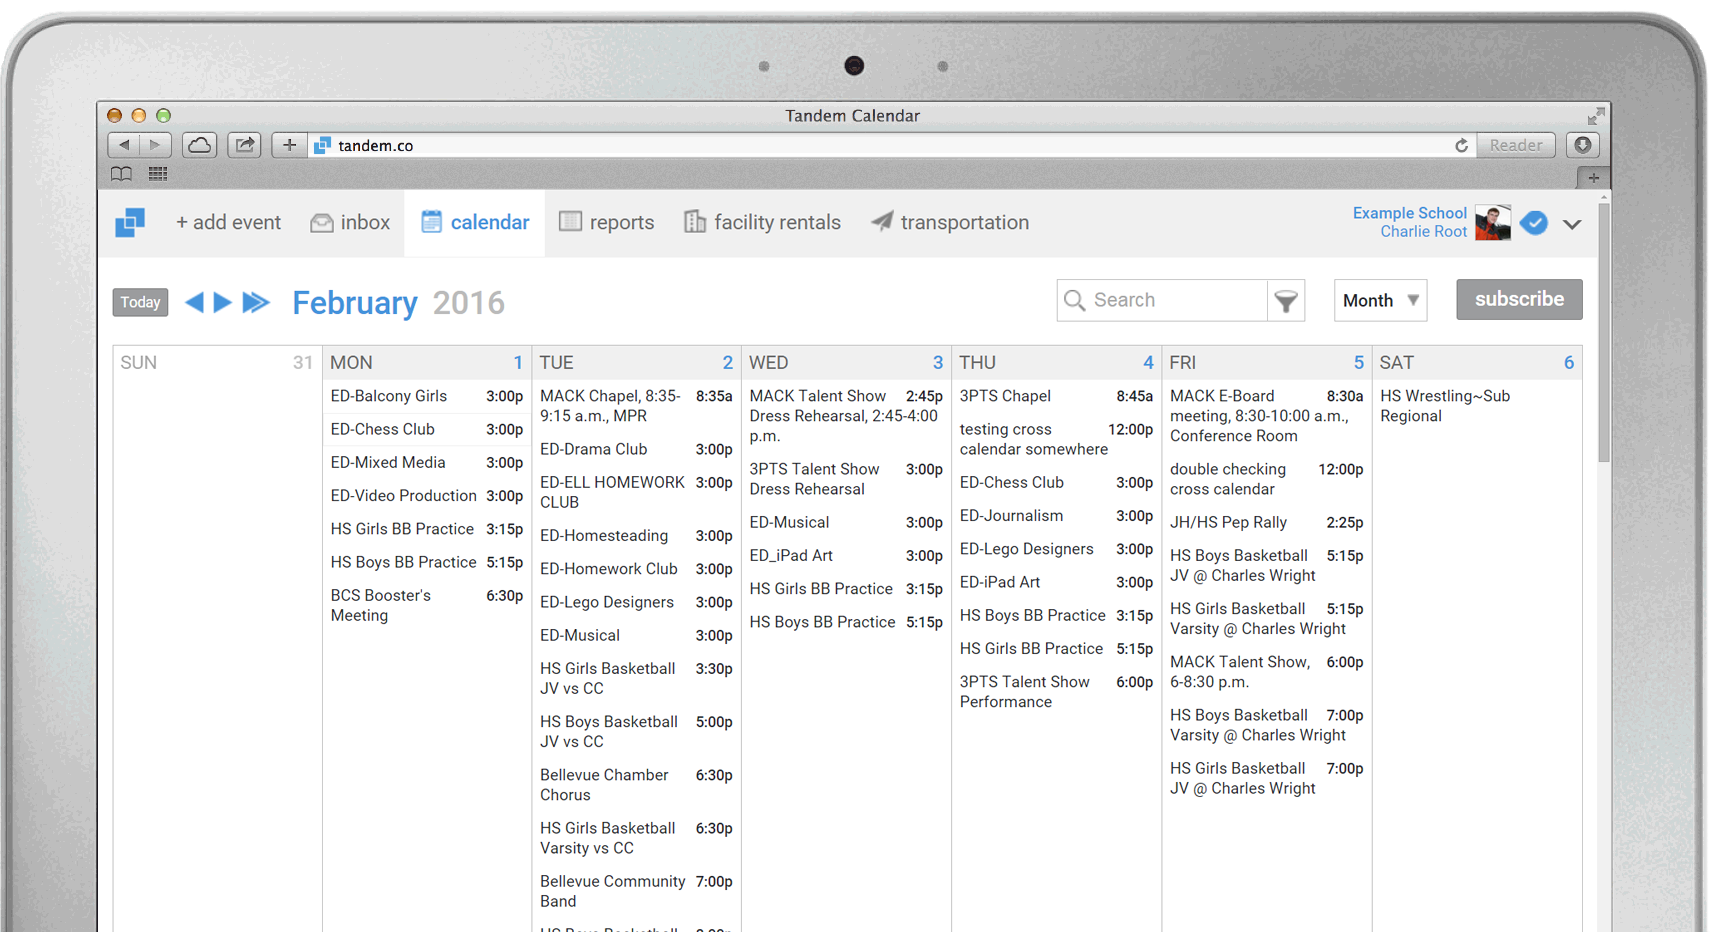Open the facility rentals building icon

click(694, 221)
